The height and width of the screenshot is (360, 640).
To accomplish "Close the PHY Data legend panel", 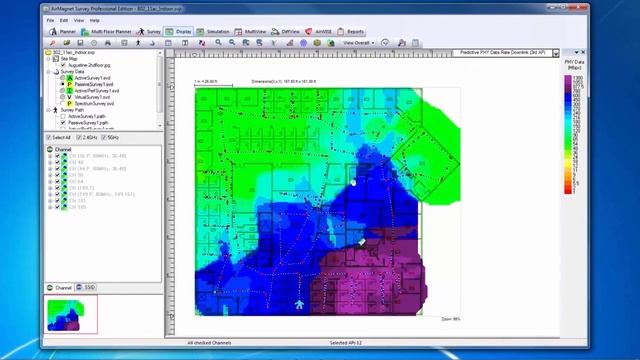I will coord(583,52).
